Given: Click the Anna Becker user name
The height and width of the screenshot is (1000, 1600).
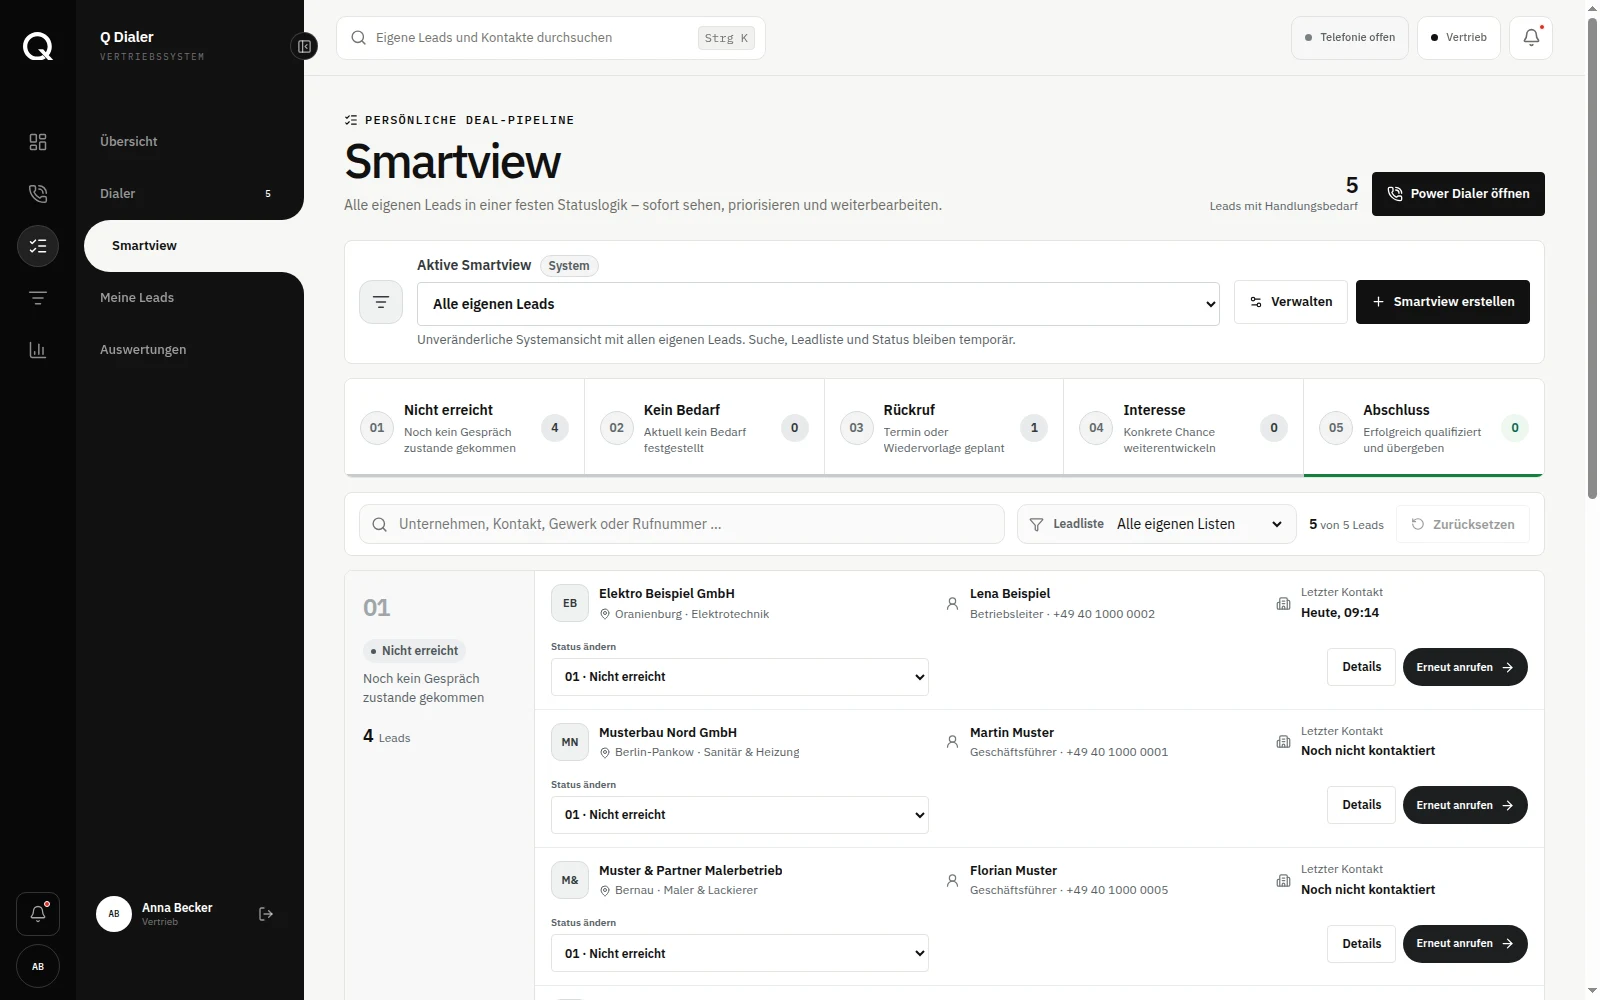Looking at the screenshot, I should [177, 908].
